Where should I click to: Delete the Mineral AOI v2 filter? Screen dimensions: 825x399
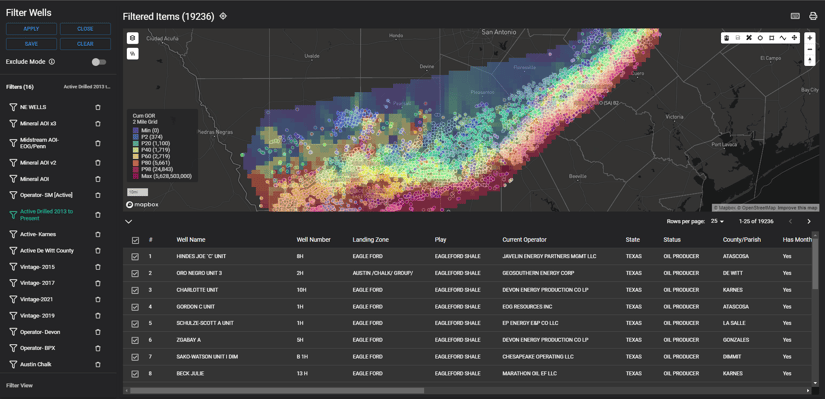[98, 163]
